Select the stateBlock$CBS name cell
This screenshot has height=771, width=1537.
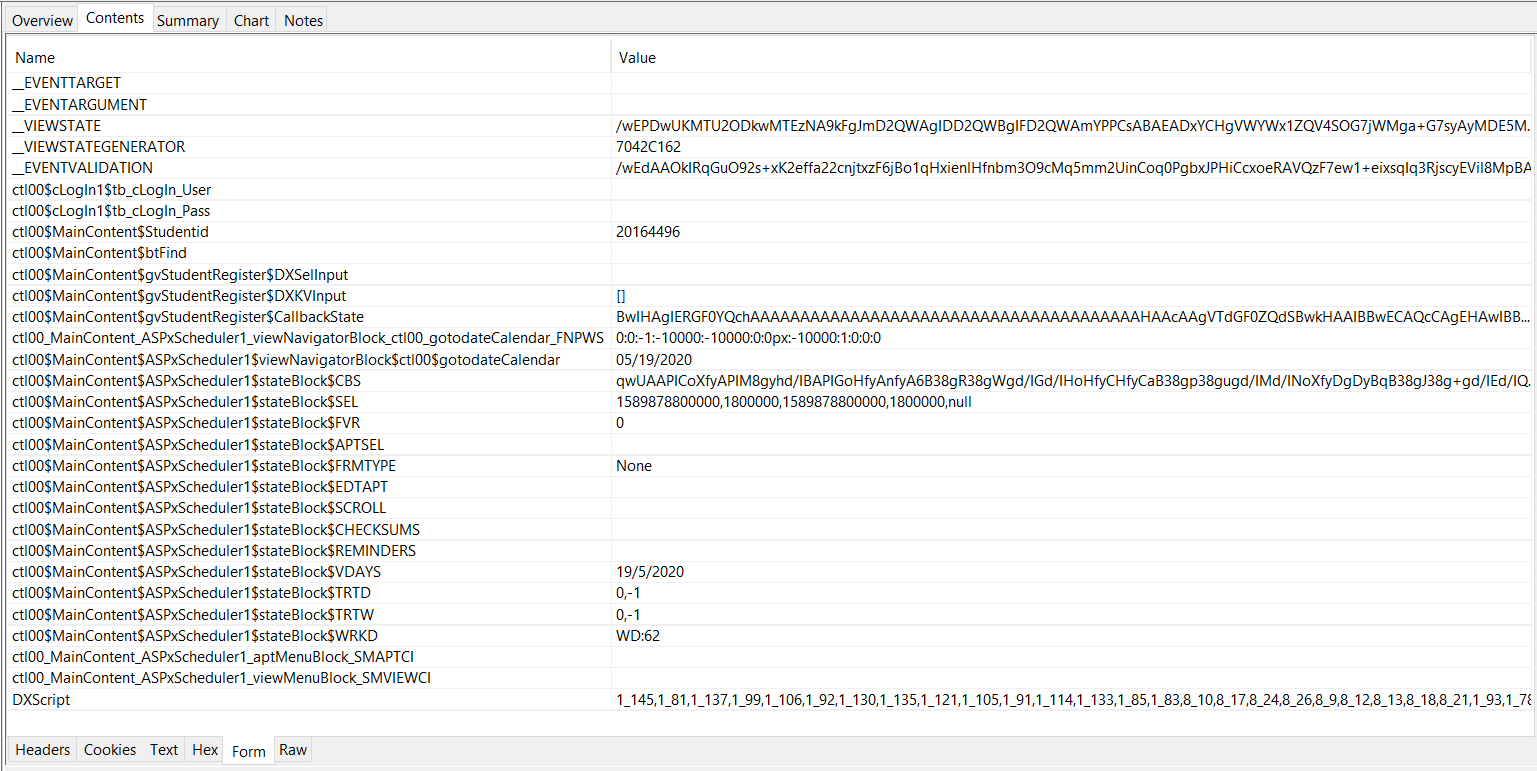pyautogui.click(x=310, y=381)
